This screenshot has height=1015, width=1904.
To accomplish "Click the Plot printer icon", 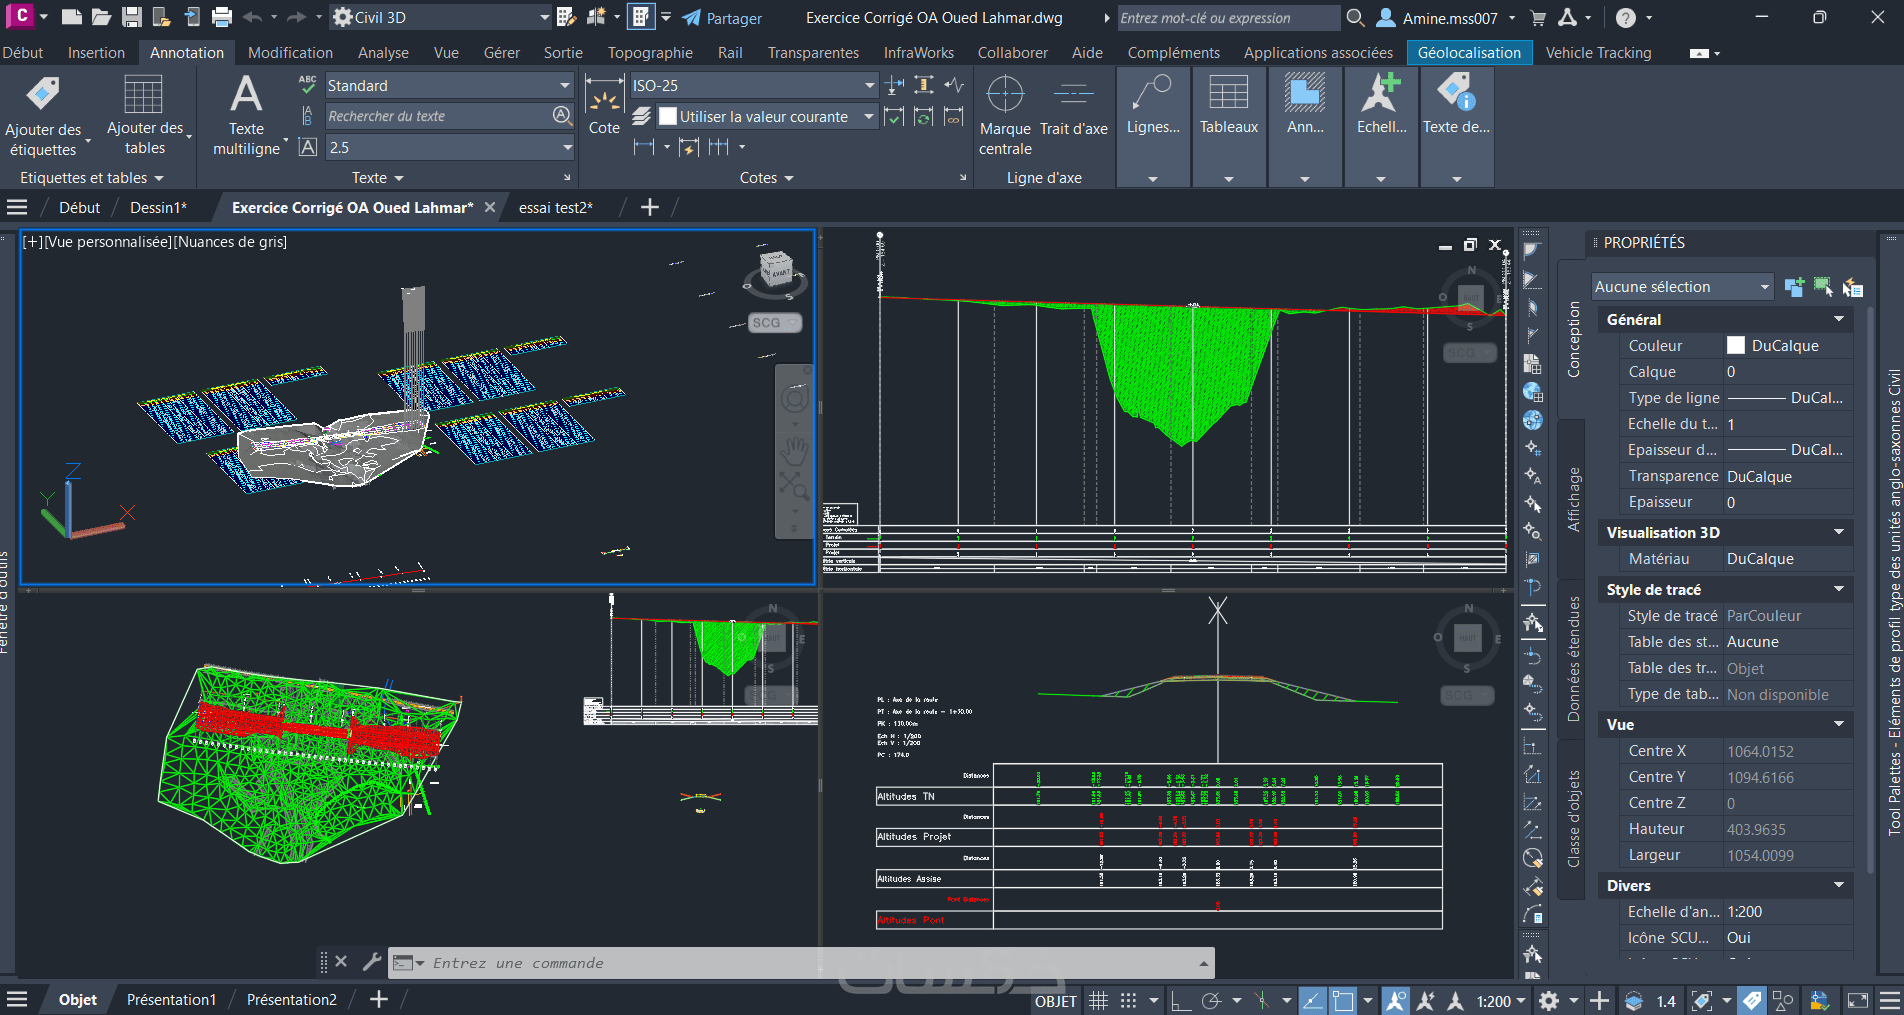I will [222, 17].
